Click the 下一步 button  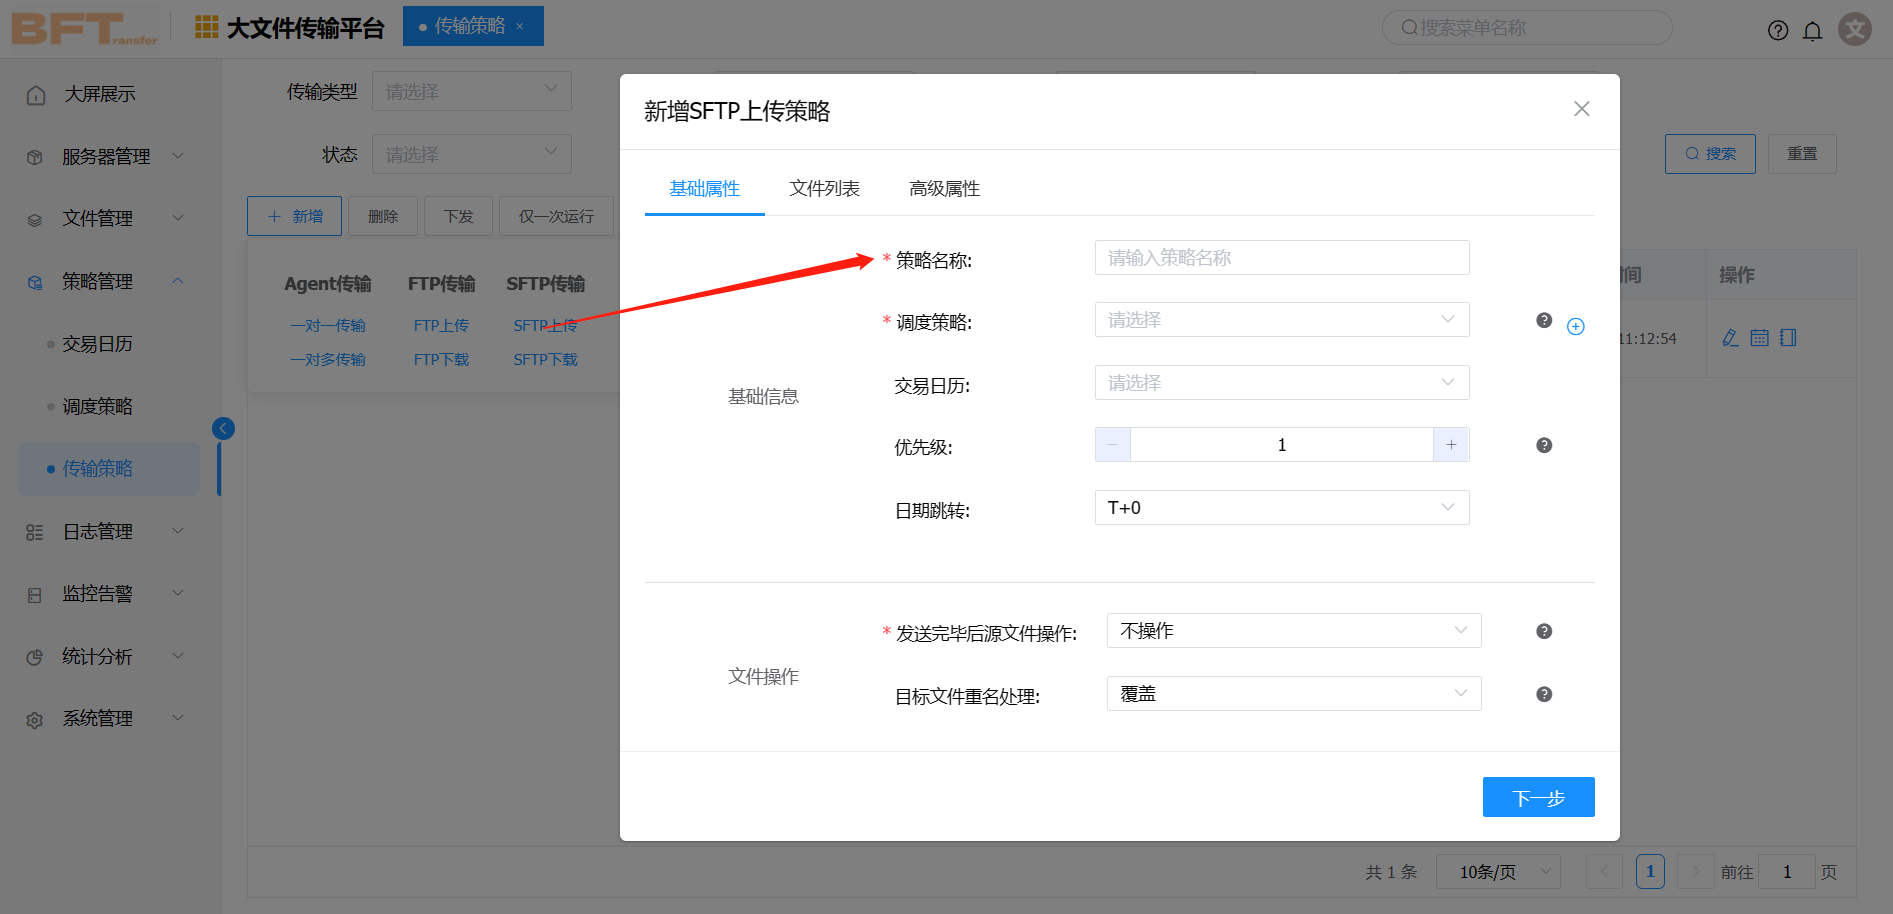pyautogui.click(x=1538, y=798)
